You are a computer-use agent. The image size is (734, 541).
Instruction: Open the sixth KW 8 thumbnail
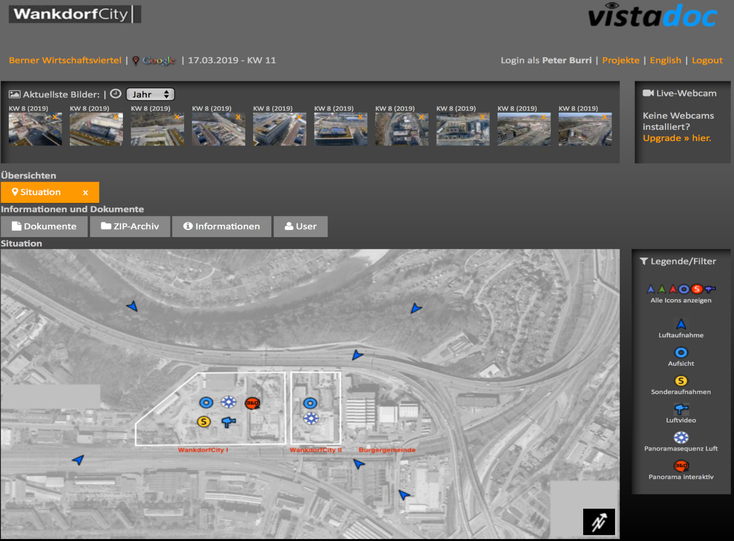(x=341, y=129)
